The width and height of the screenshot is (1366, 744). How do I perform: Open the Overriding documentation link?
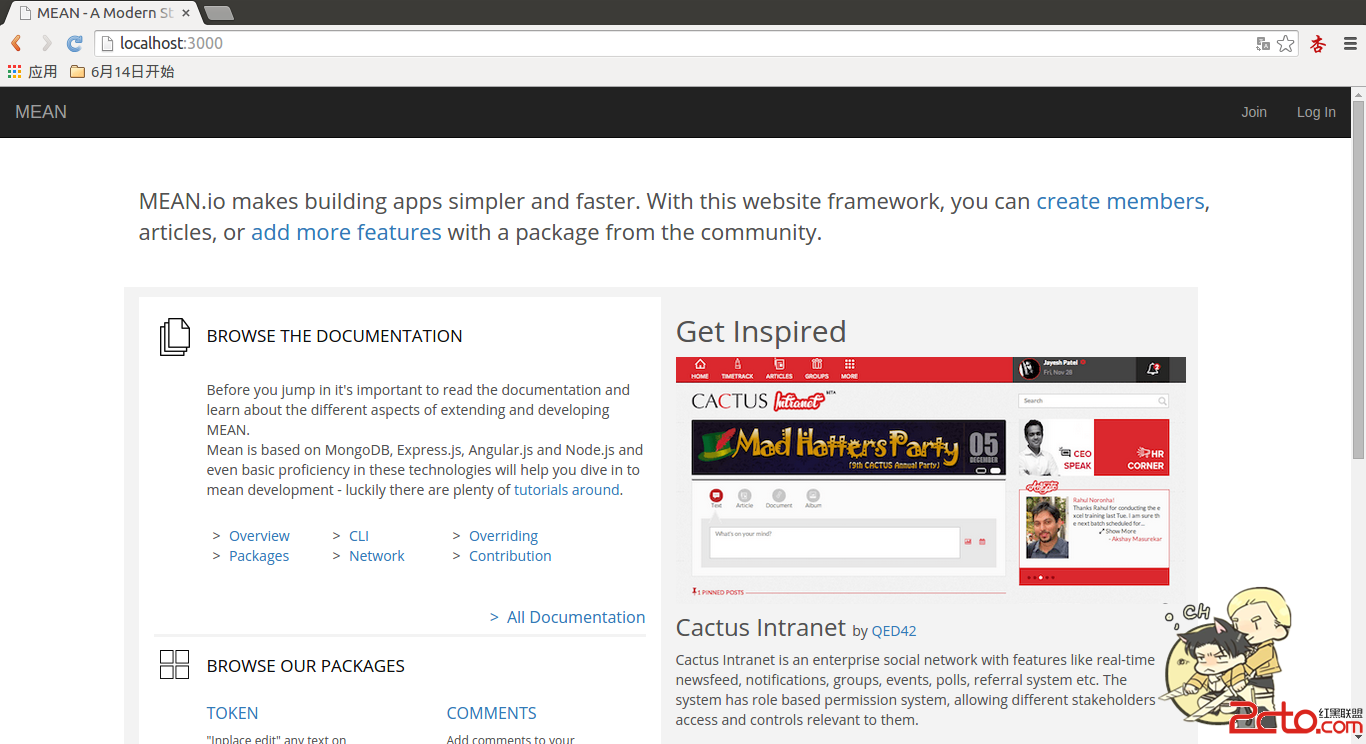503,536
